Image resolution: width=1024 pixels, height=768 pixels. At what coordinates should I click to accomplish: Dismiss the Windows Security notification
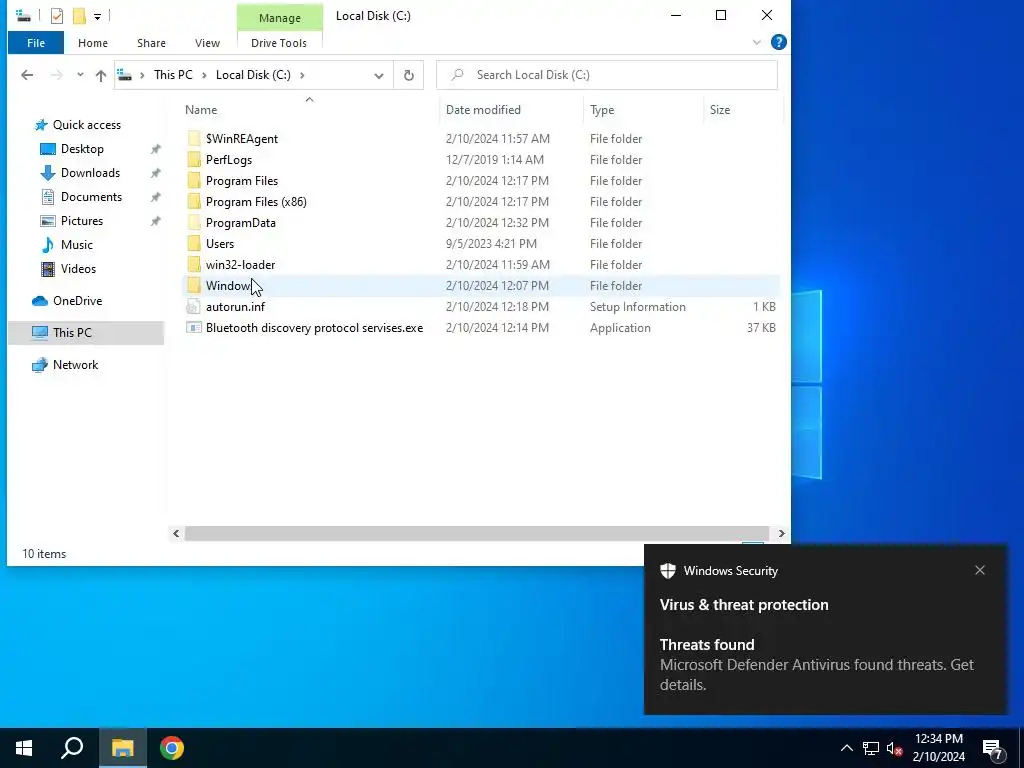[x=980, y=570]
